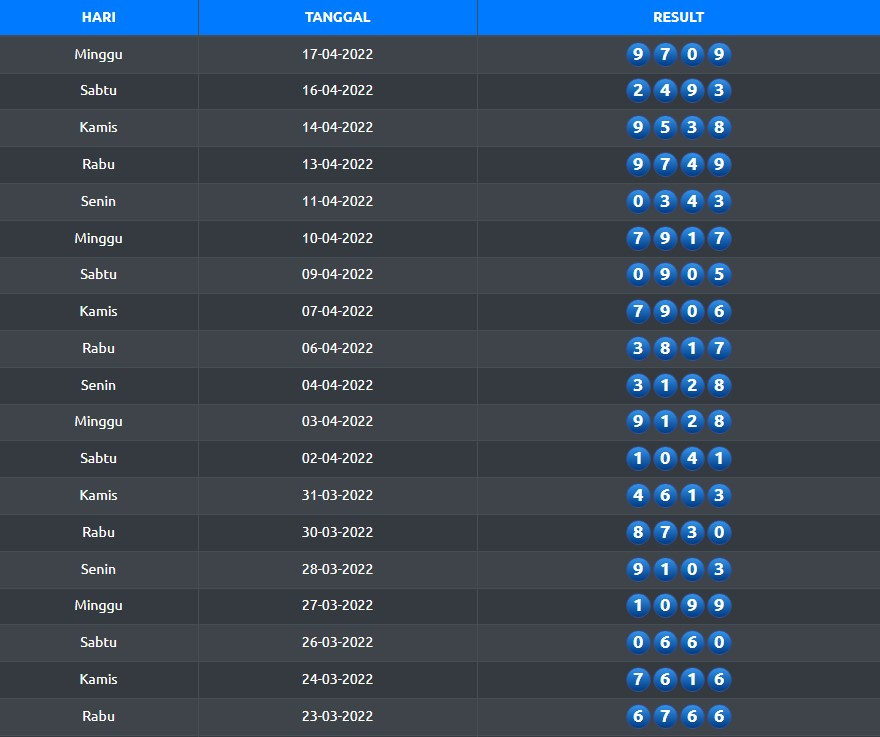Click the 6 ball in 31-03-2022 row

coord(665,496)
